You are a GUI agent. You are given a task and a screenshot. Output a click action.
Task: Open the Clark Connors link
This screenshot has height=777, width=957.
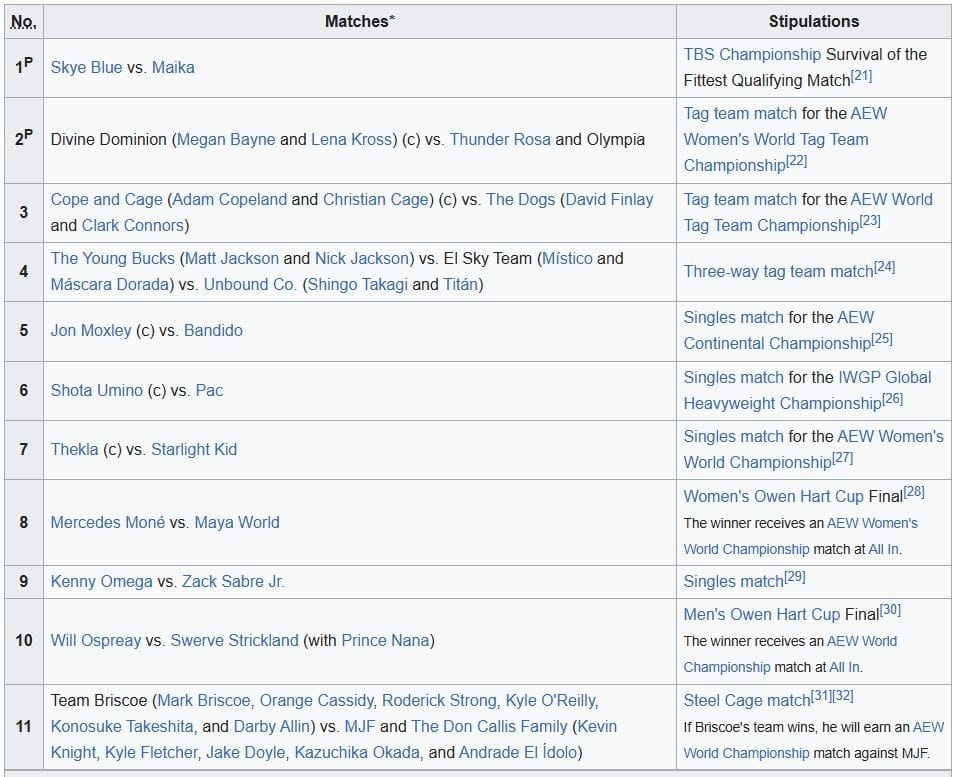click(133, 226)
